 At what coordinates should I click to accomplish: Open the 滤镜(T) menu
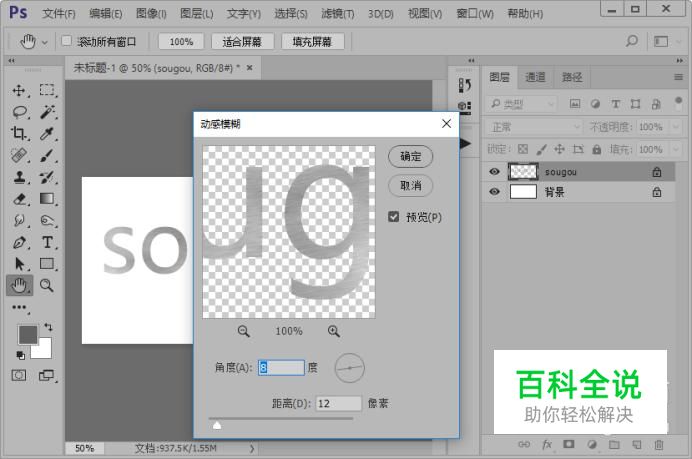338,14
